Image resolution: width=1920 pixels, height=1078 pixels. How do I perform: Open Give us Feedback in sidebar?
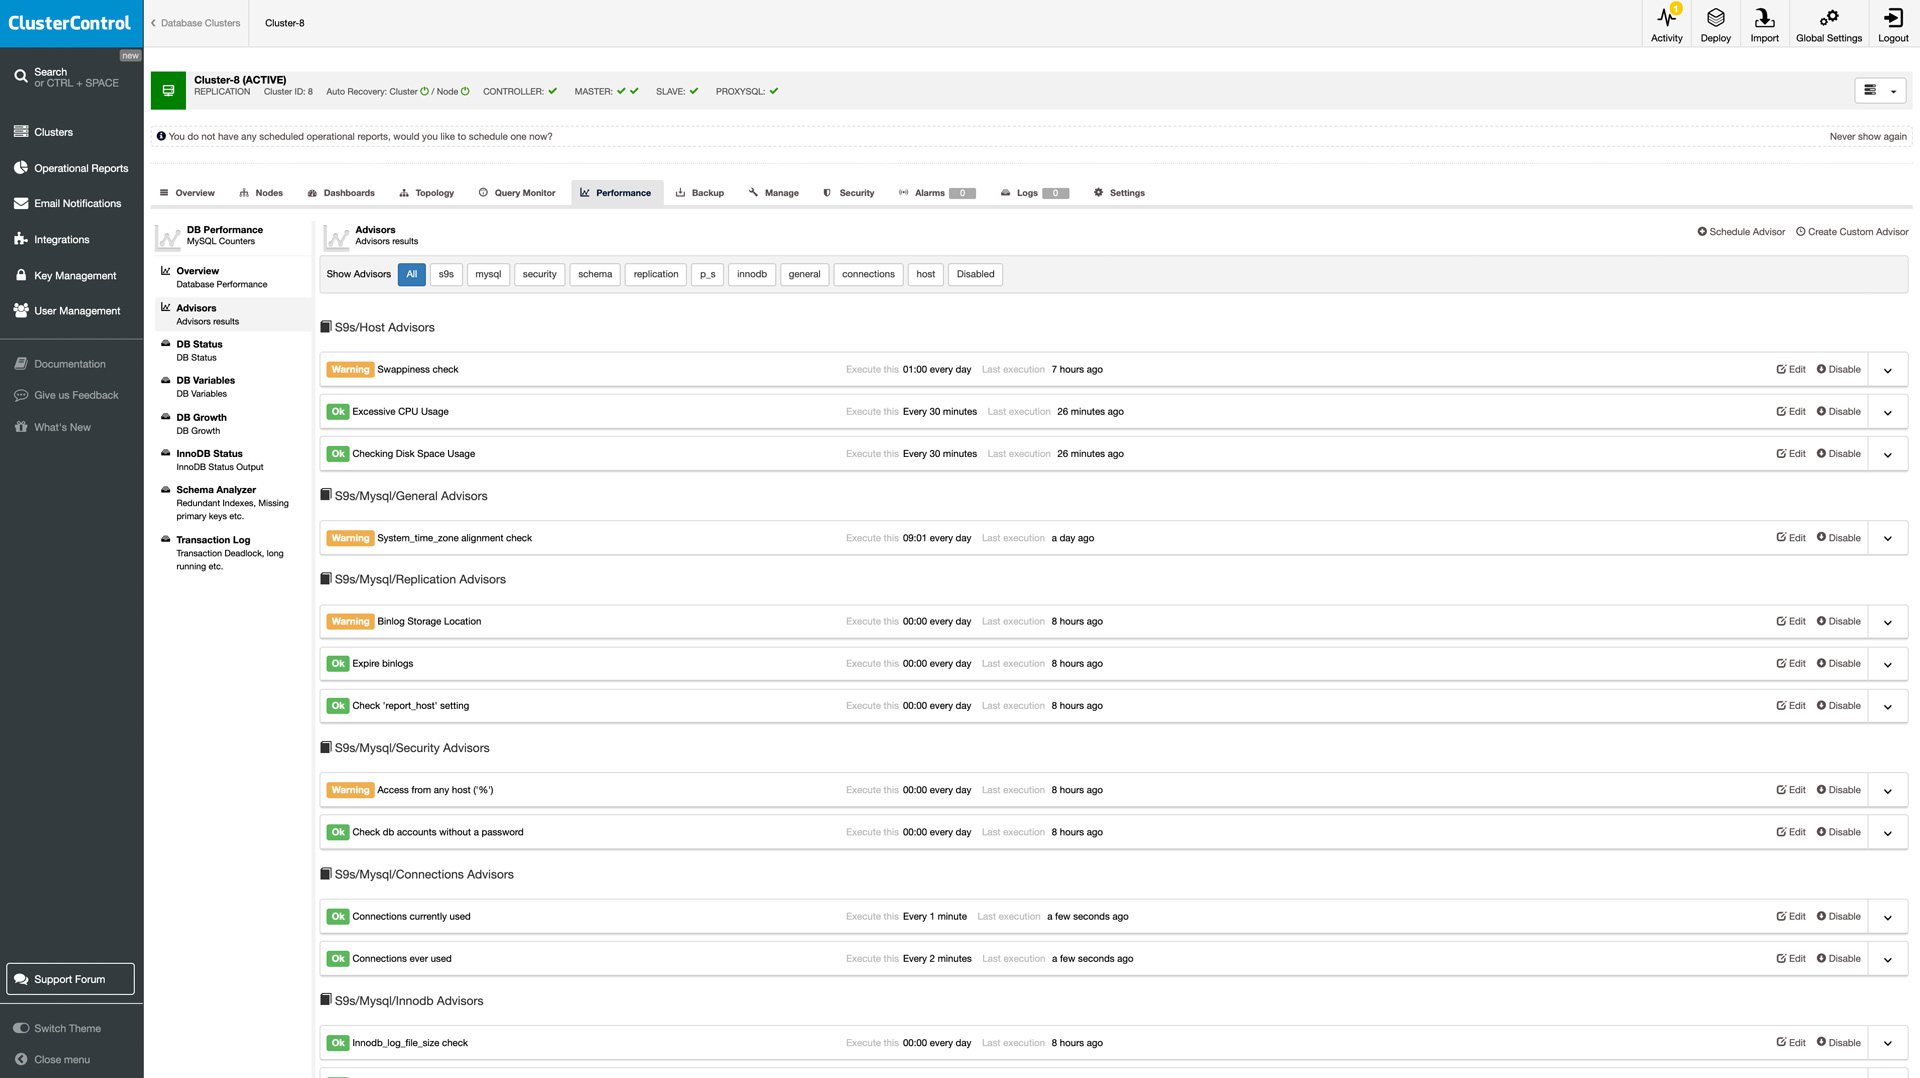pyautogui.click(x=66, y=395)
